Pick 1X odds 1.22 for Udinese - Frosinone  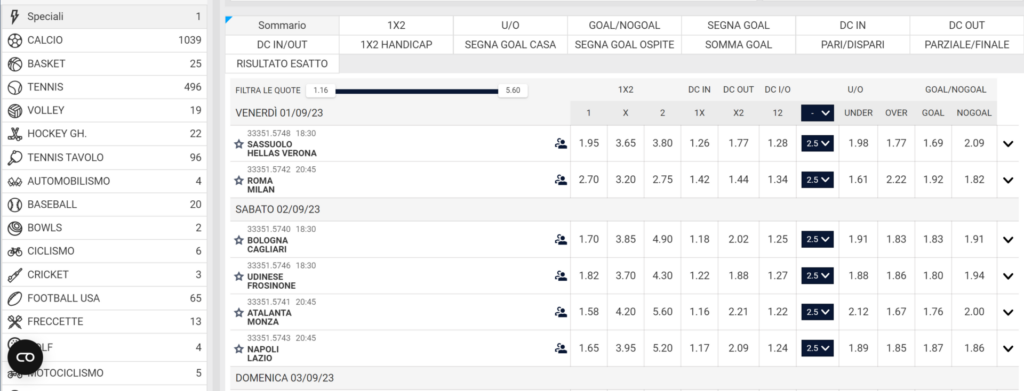pos(699,275)
